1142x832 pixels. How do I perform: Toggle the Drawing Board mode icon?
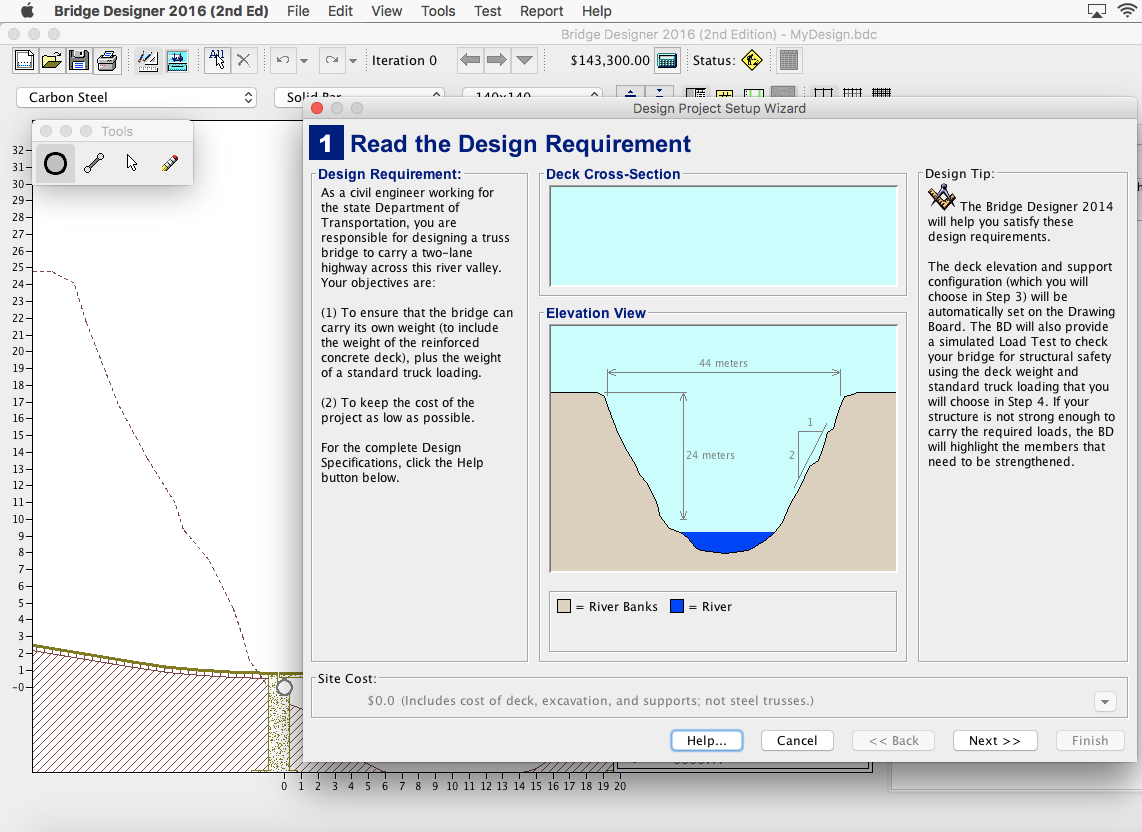(149, 61)
